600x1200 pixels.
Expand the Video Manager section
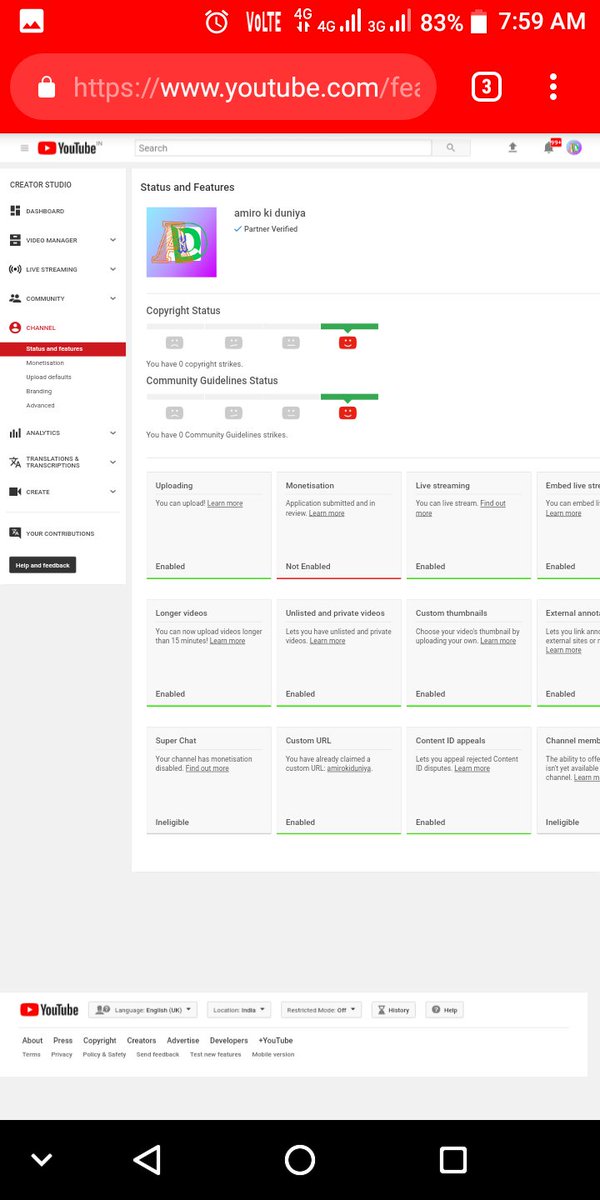point(113,240)
